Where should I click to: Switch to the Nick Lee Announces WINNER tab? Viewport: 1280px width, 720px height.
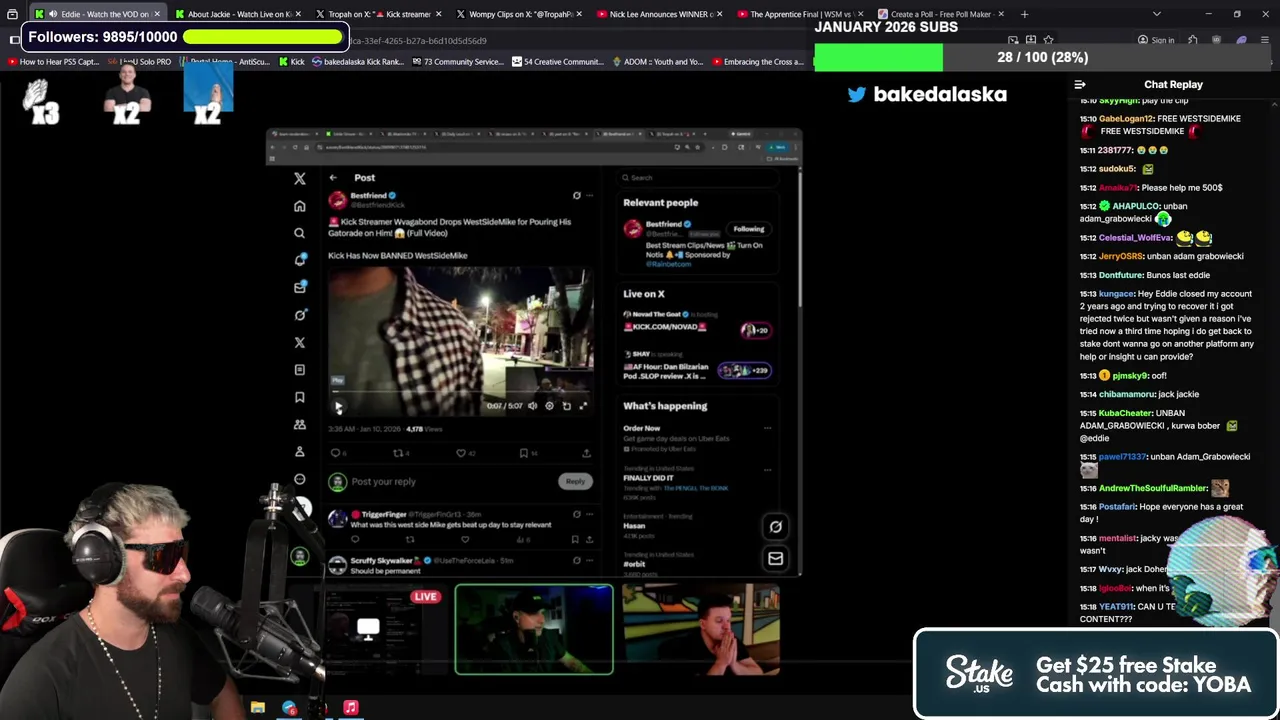click(x=660, y=14)
